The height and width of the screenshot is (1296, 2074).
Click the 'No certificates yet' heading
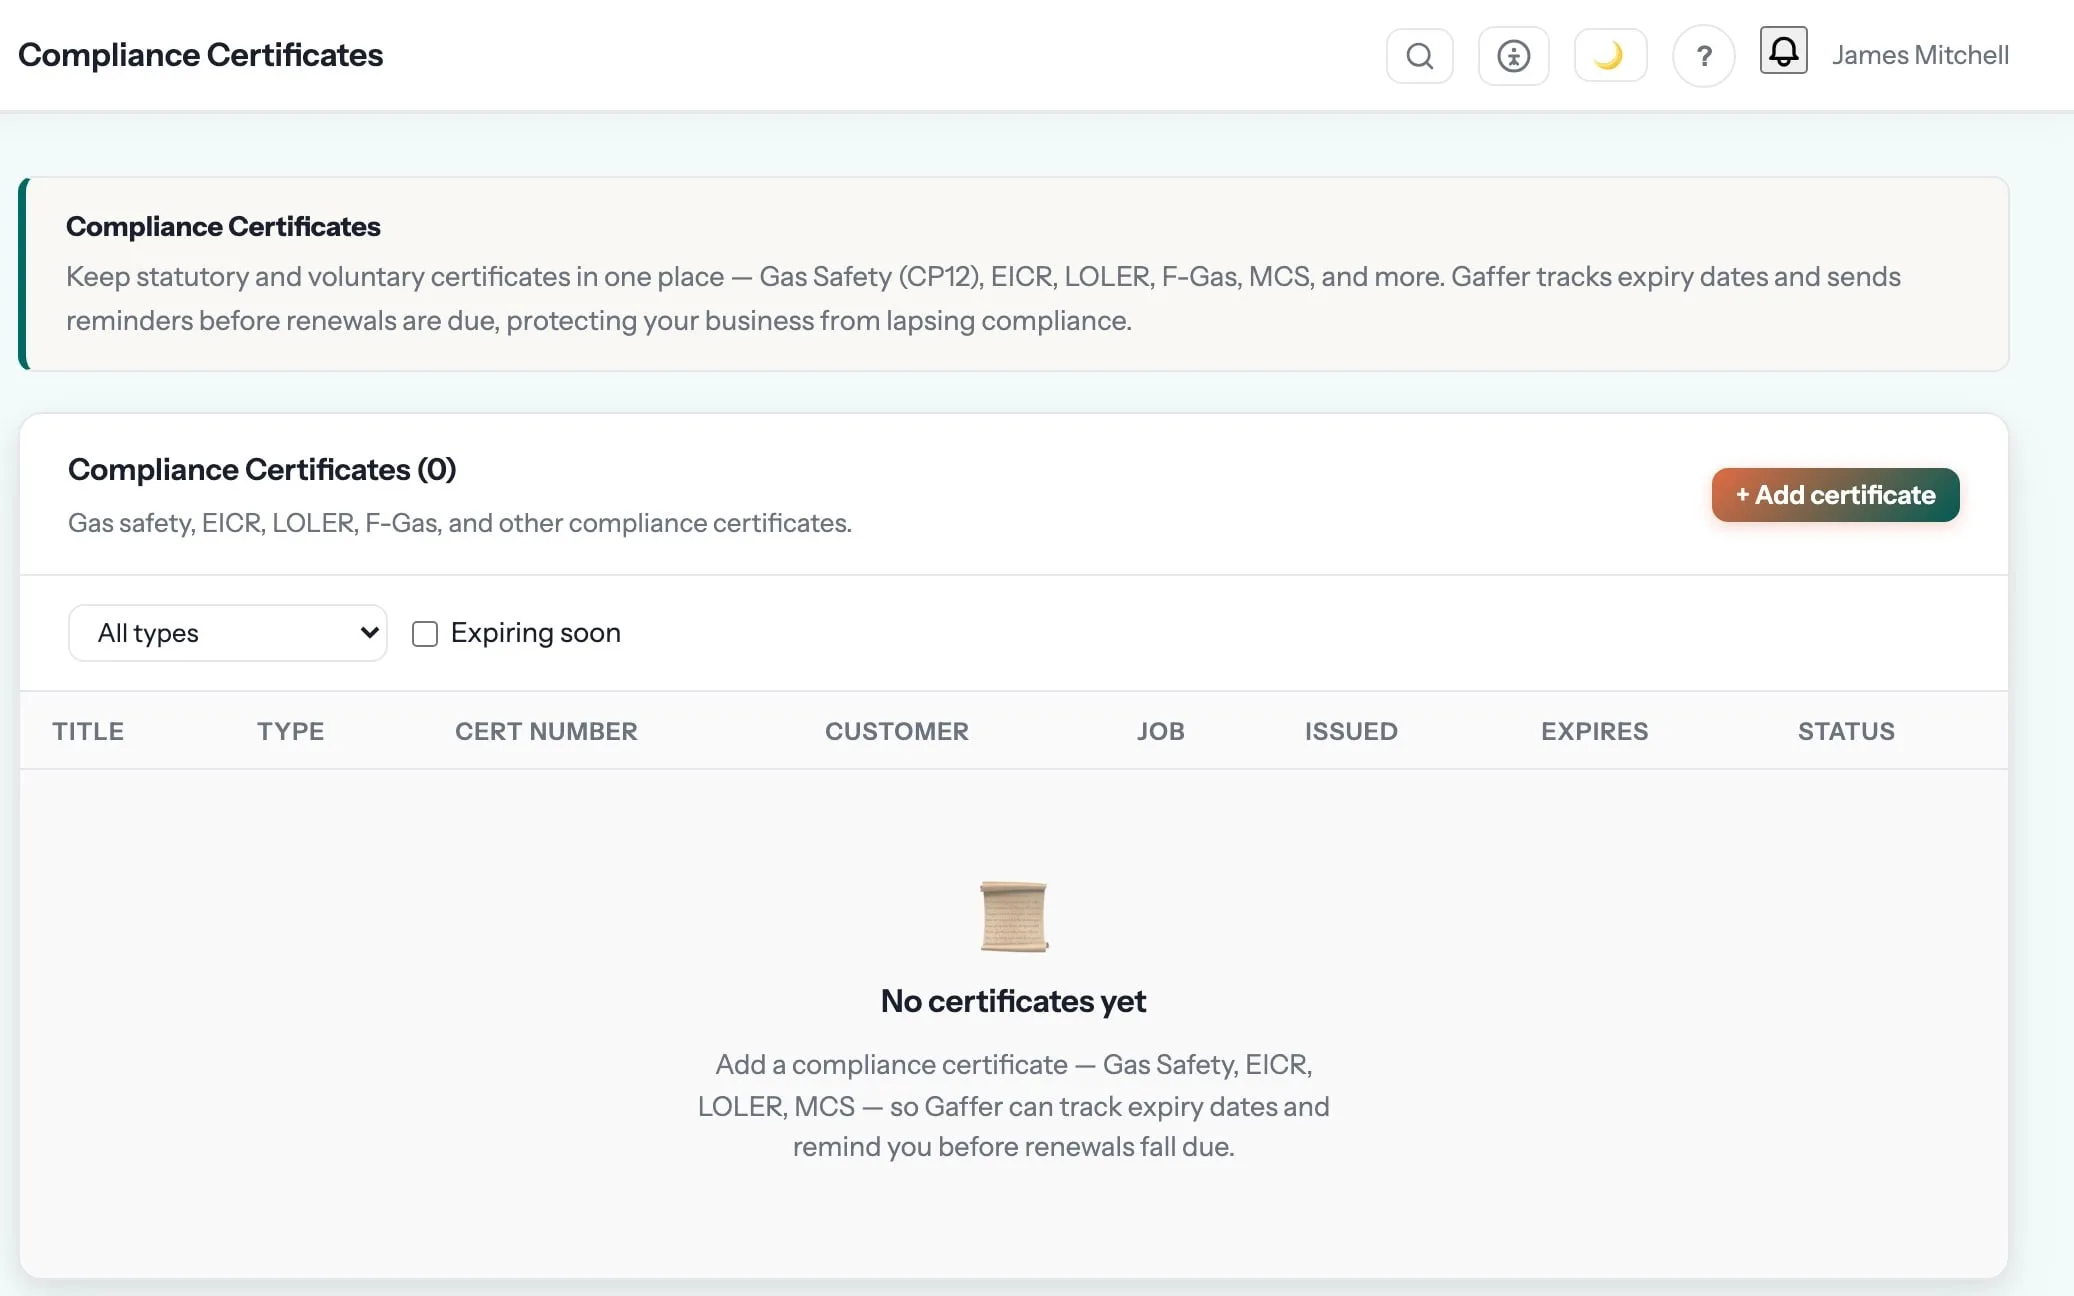(1013, 1001)
